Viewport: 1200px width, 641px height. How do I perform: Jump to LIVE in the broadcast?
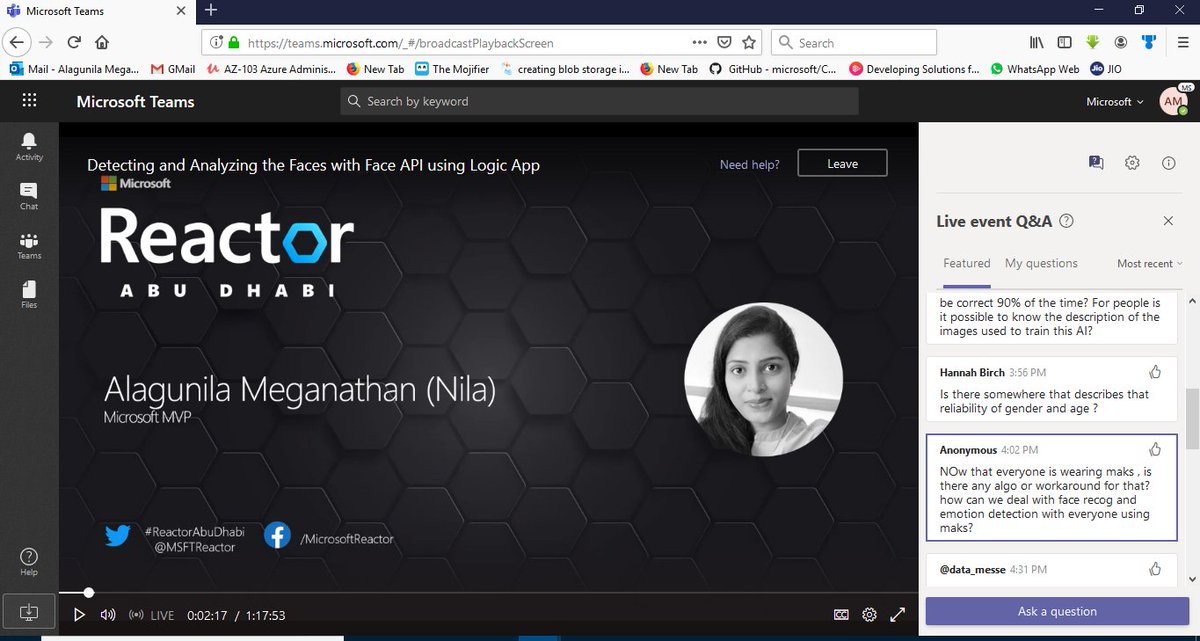click(153, 615)
